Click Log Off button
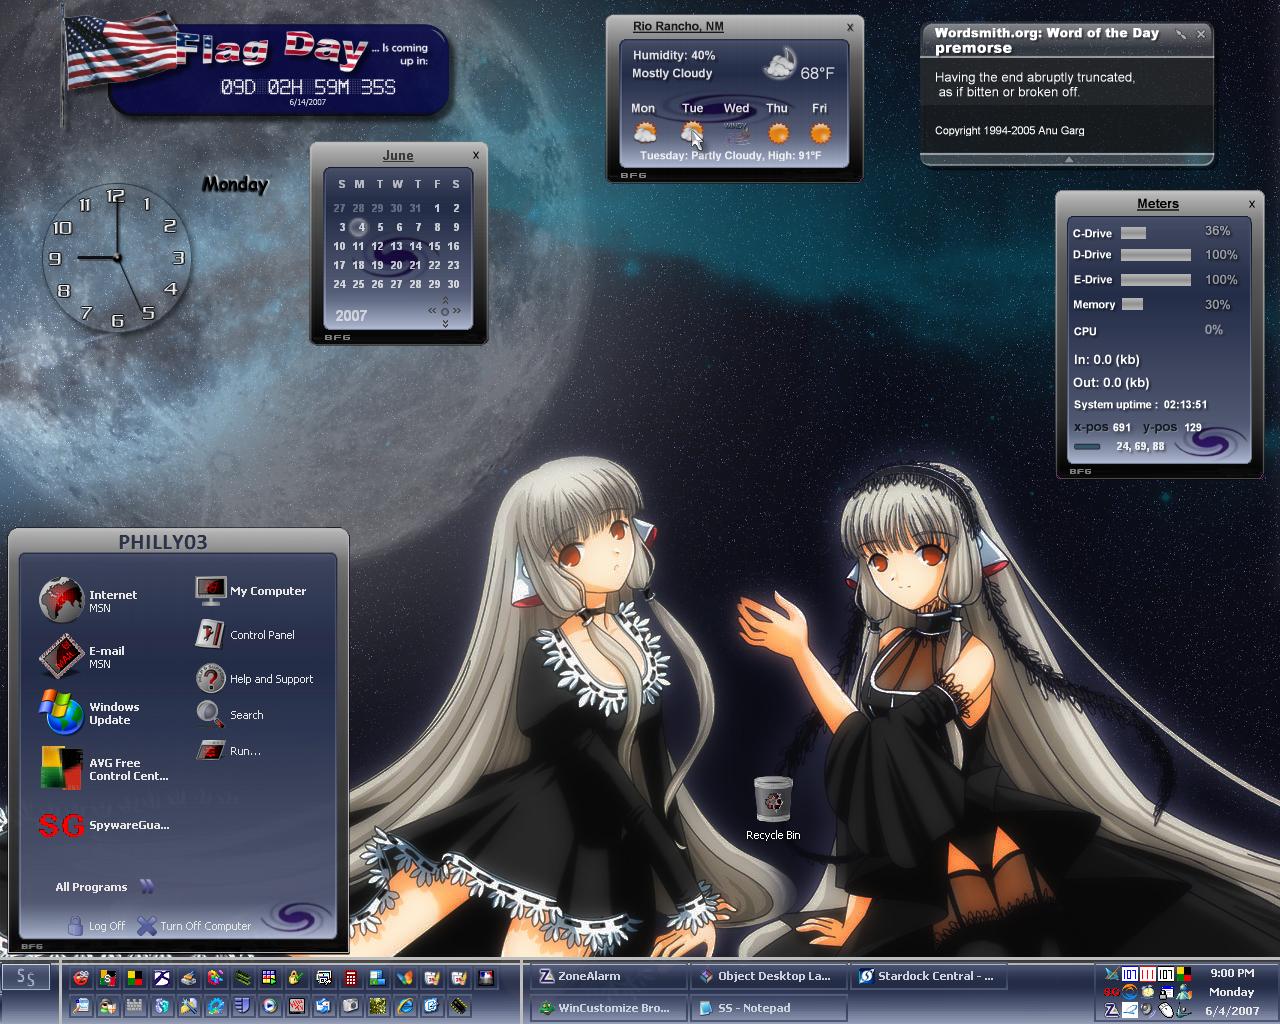 coord(97,926)
